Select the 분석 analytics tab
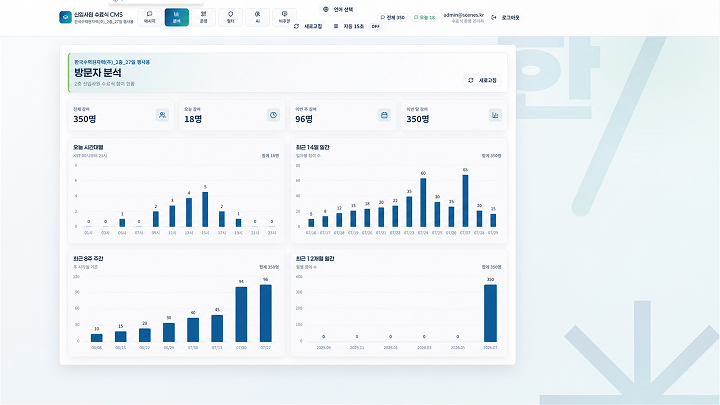The height and width of the screenshot is (405, 720). click(176, 17)
